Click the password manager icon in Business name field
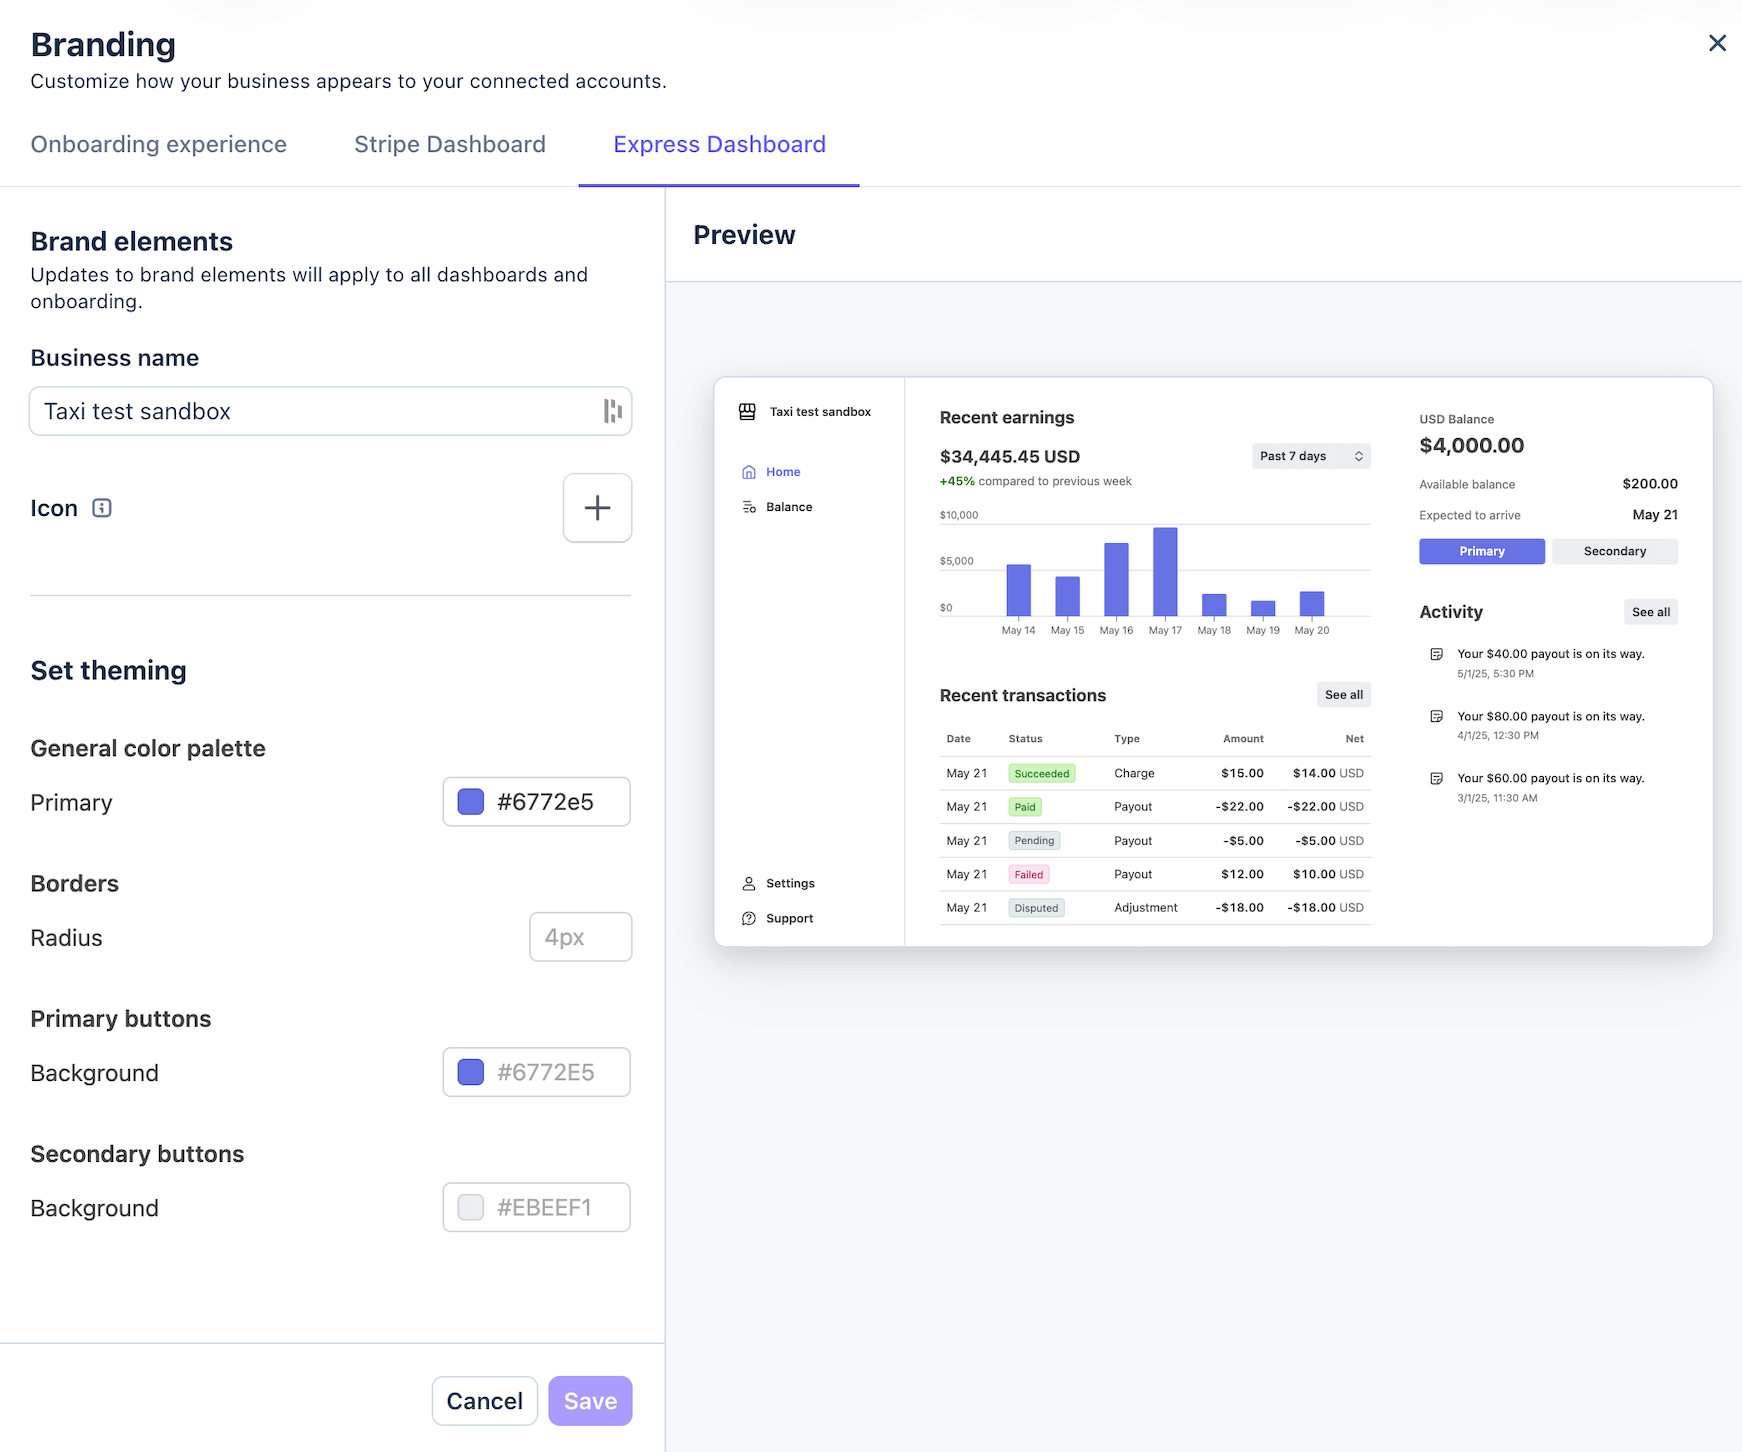 pyautogui.click(x=612, y=411)
